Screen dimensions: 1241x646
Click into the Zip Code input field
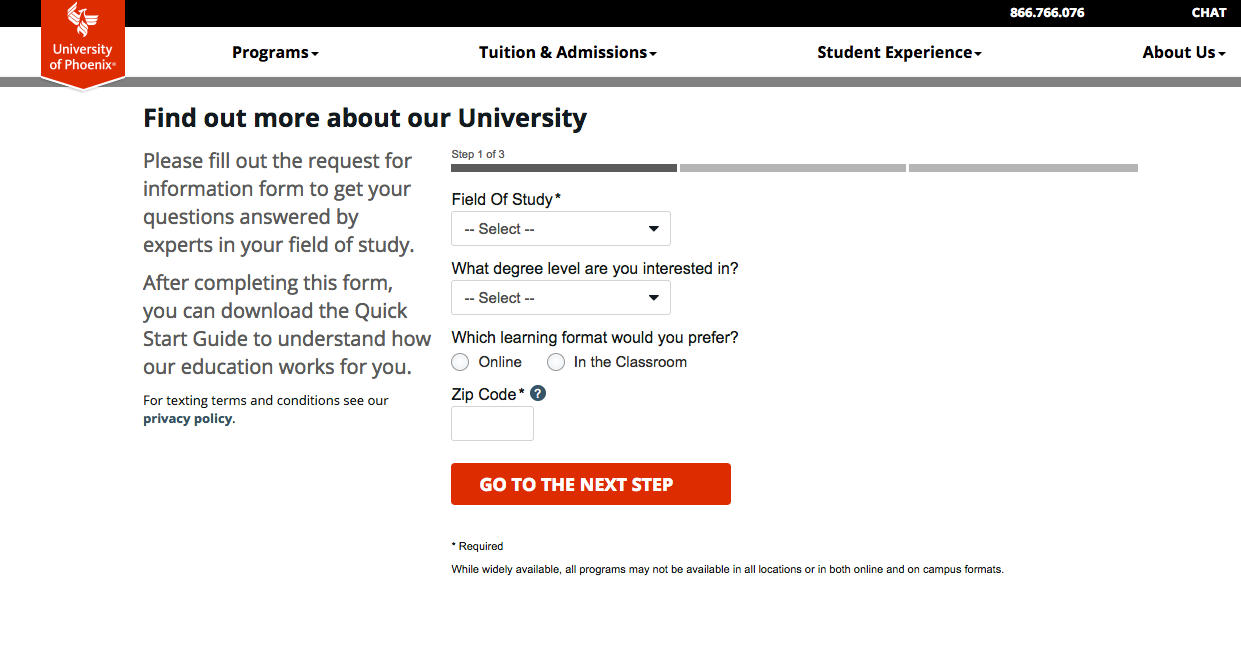tap(492, 424)
